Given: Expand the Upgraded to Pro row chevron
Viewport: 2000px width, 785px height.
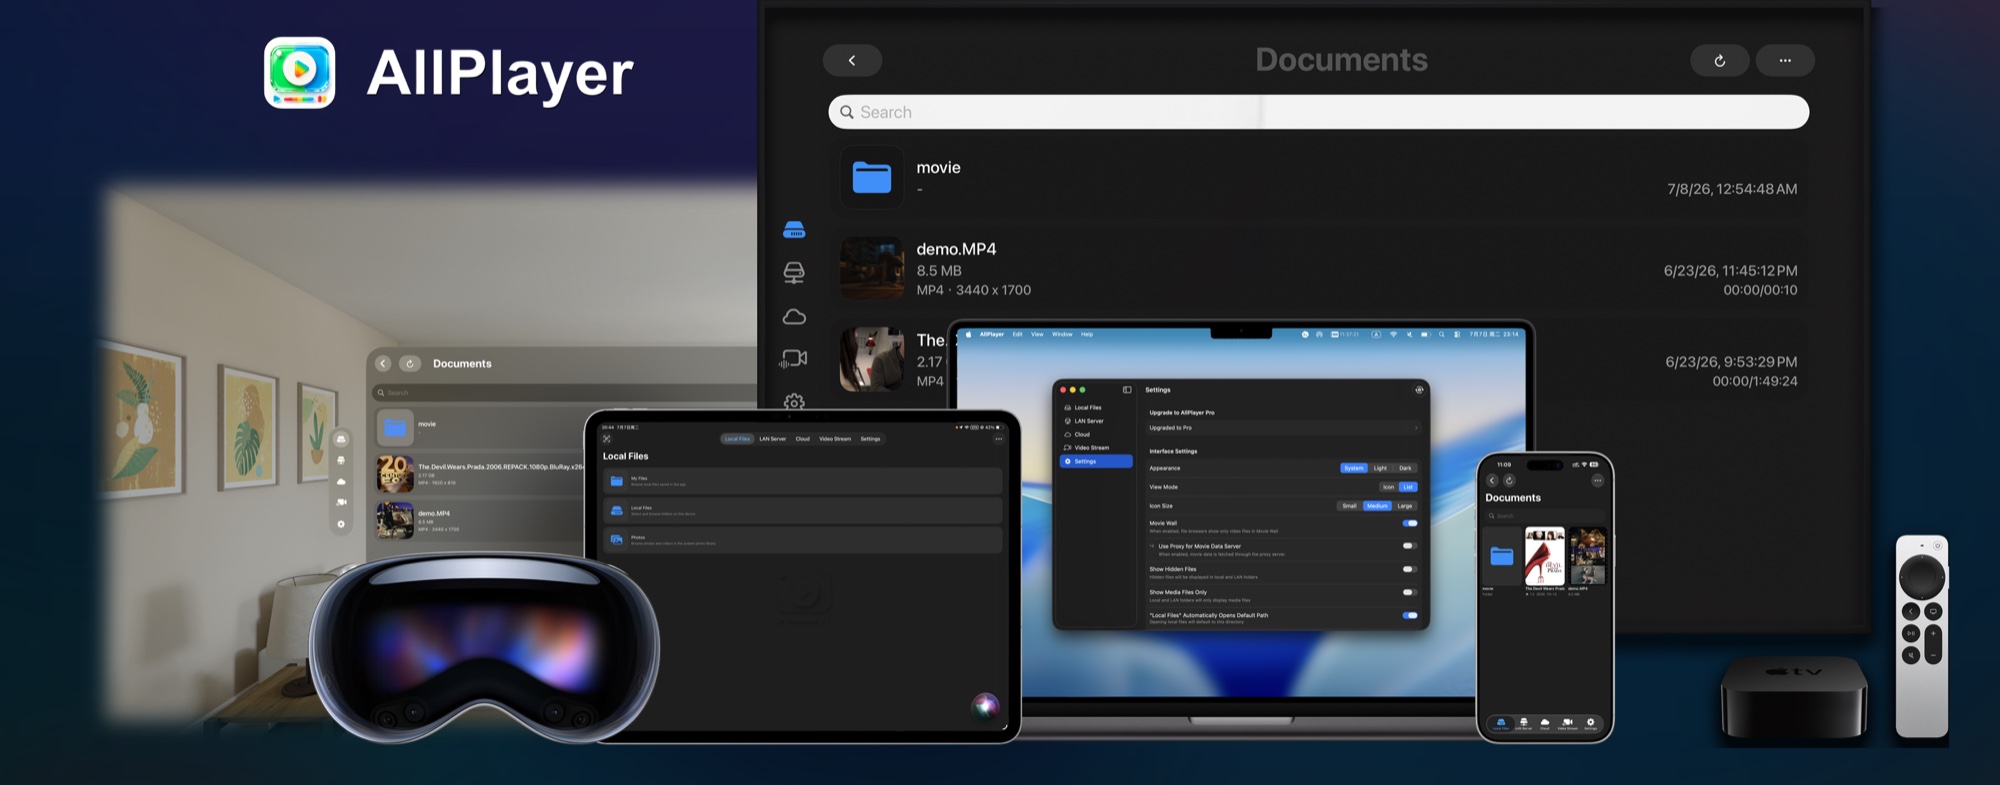Looking at the screenshot, I should coord(1416,428).
